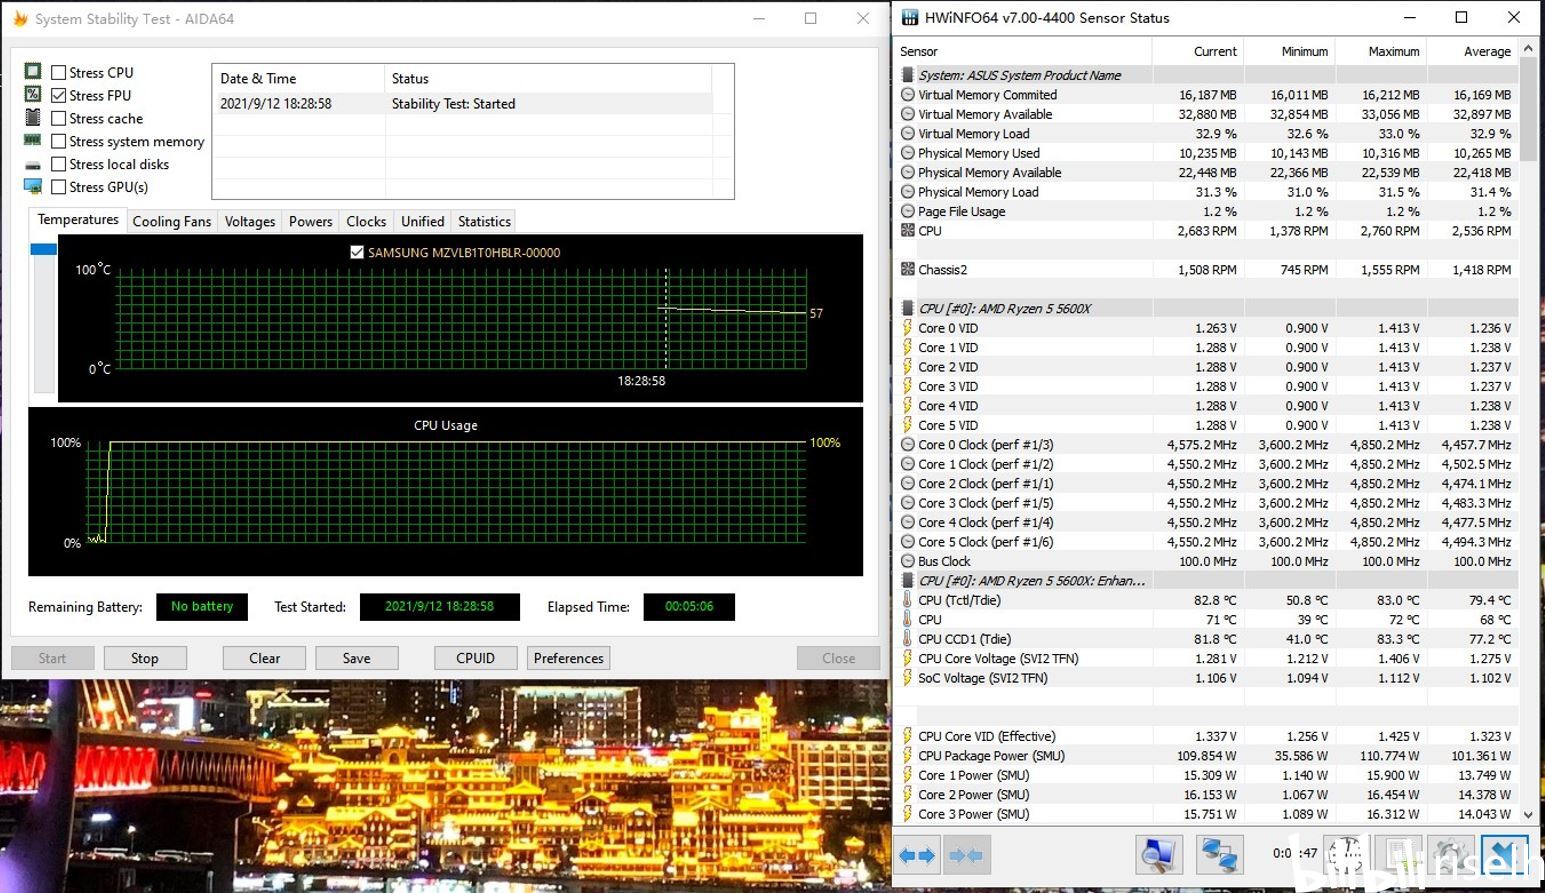Click the Clear button

pyautogui.click(x=264, y=658)
